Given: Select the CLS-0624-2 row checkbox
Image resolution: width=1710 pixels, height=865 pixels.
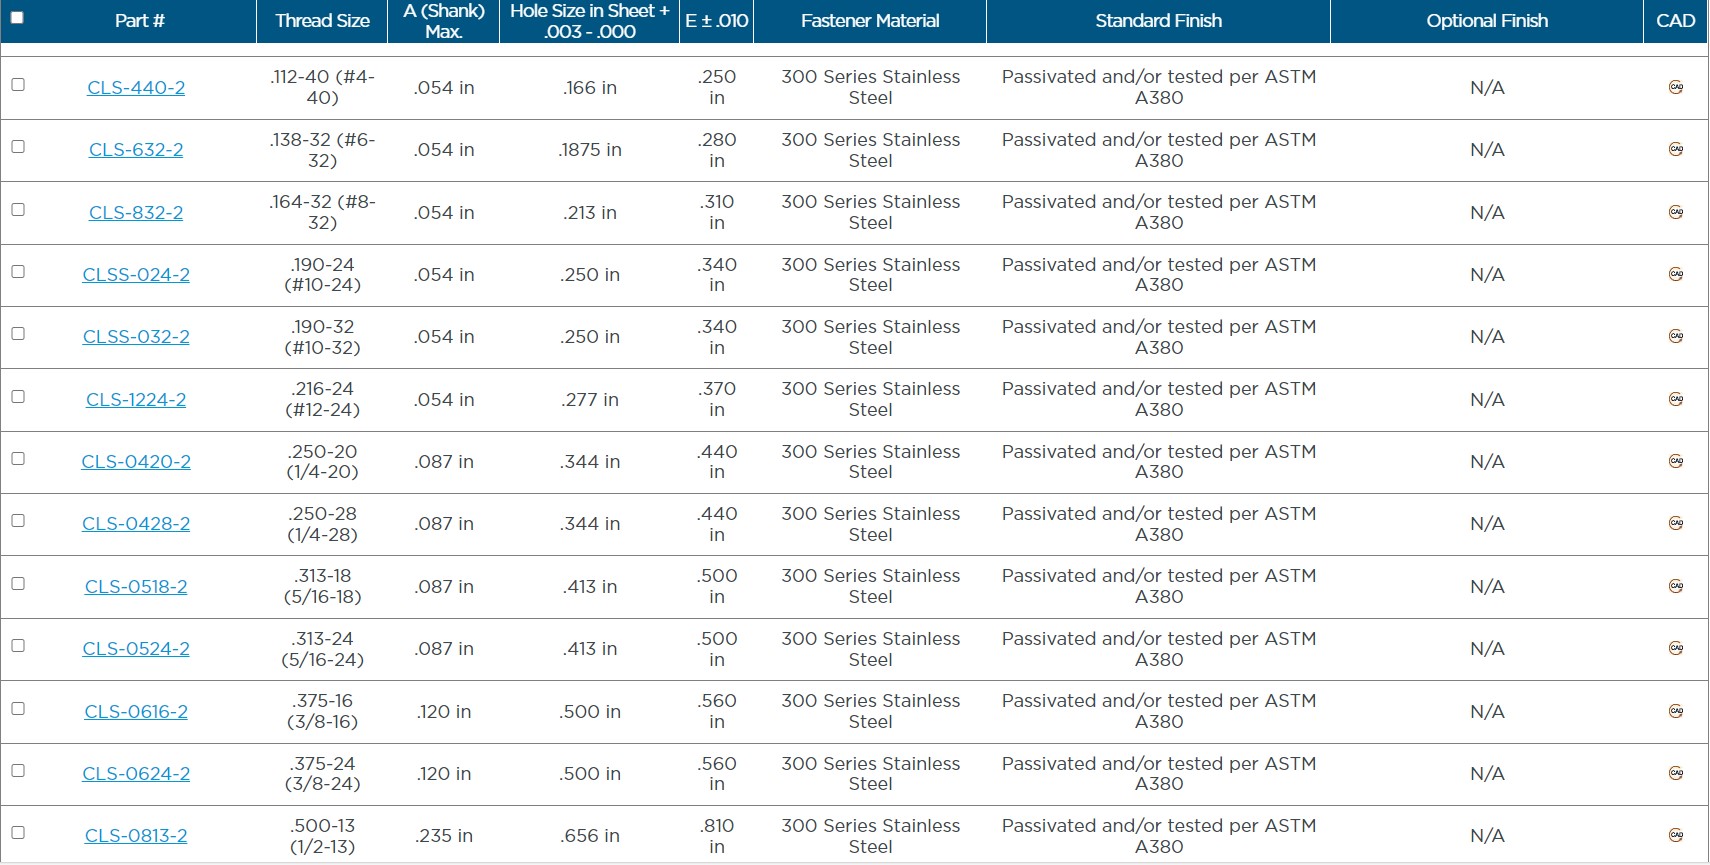Looking at the screenshot, I should (18, 770).
